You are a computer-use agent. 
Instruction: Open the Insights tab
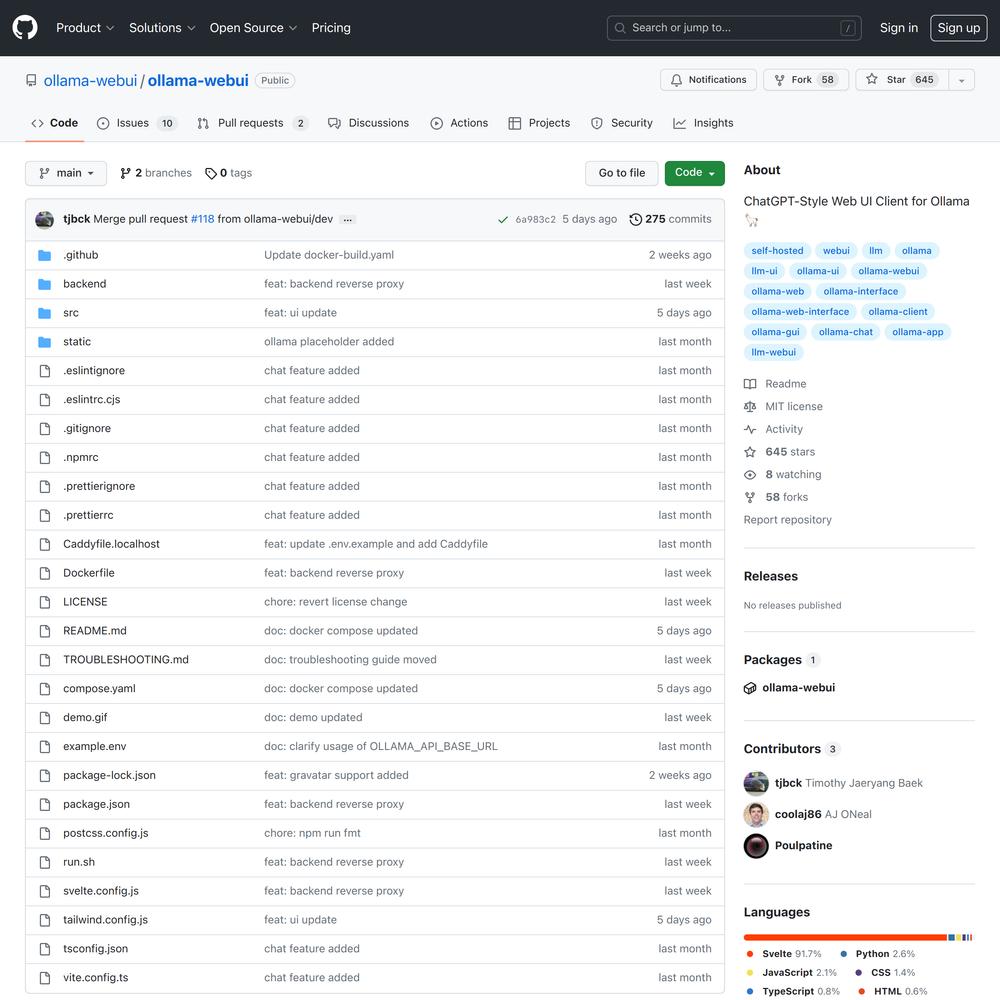click(x=703, y=123)
